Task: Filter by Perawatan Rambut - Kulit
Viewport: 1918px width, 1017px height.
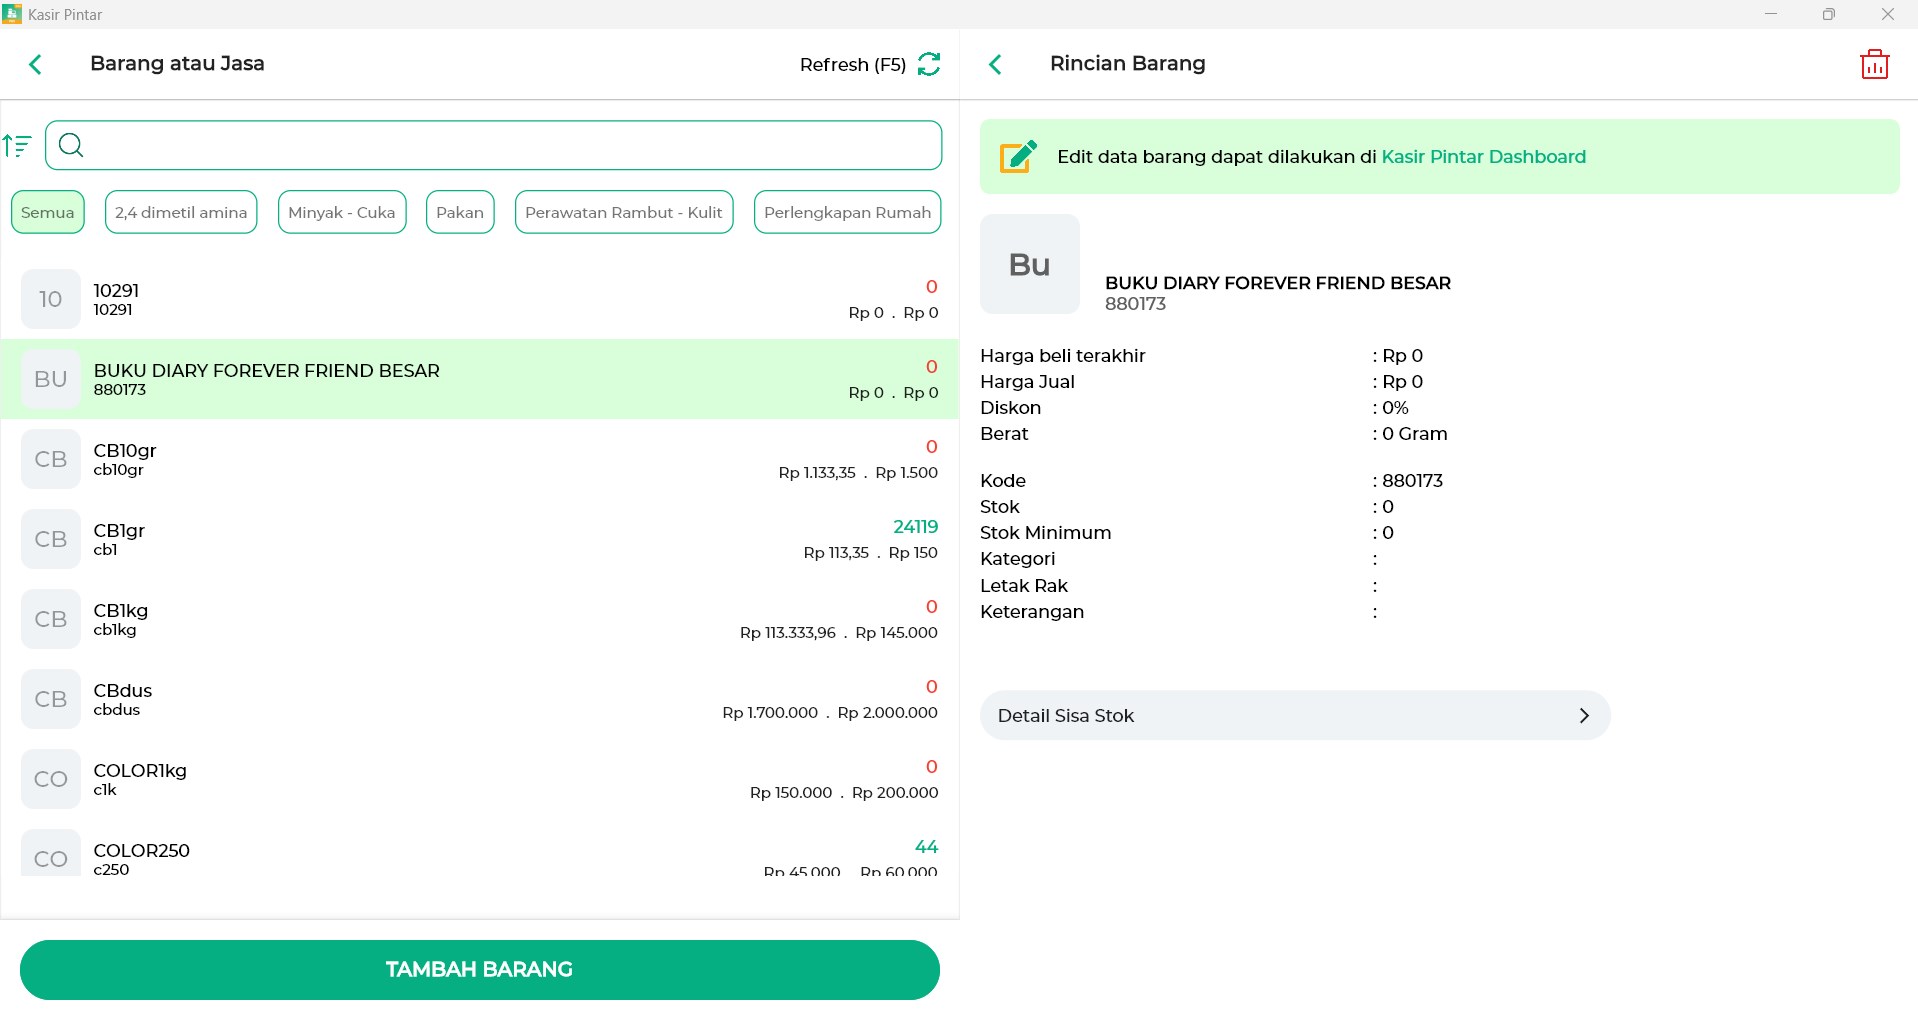Action: [x=624, y=212]
